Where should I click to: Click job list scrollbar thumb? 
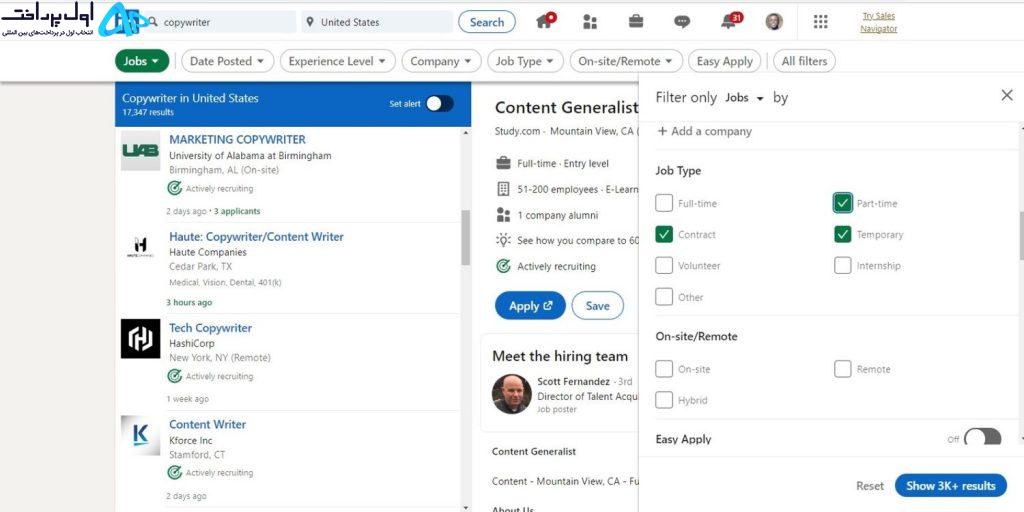coord(466,237)
